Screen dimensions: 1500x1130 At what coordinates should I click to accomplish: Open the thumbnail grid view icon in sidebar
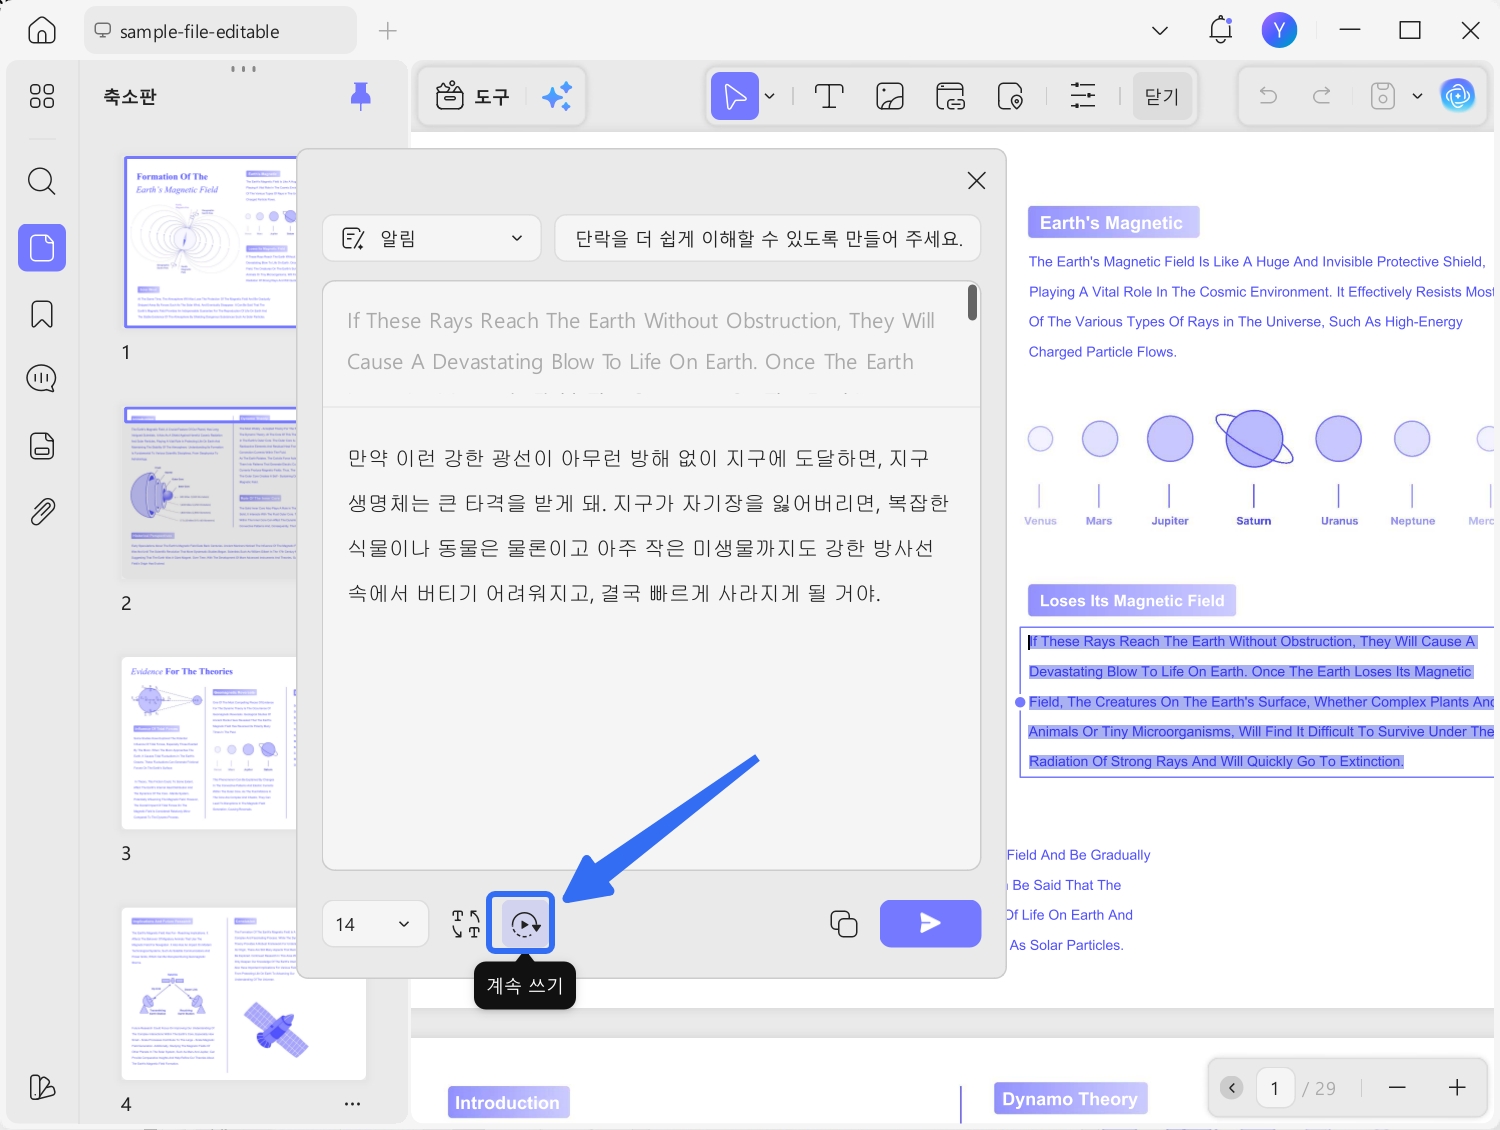(x=42, y=96)
